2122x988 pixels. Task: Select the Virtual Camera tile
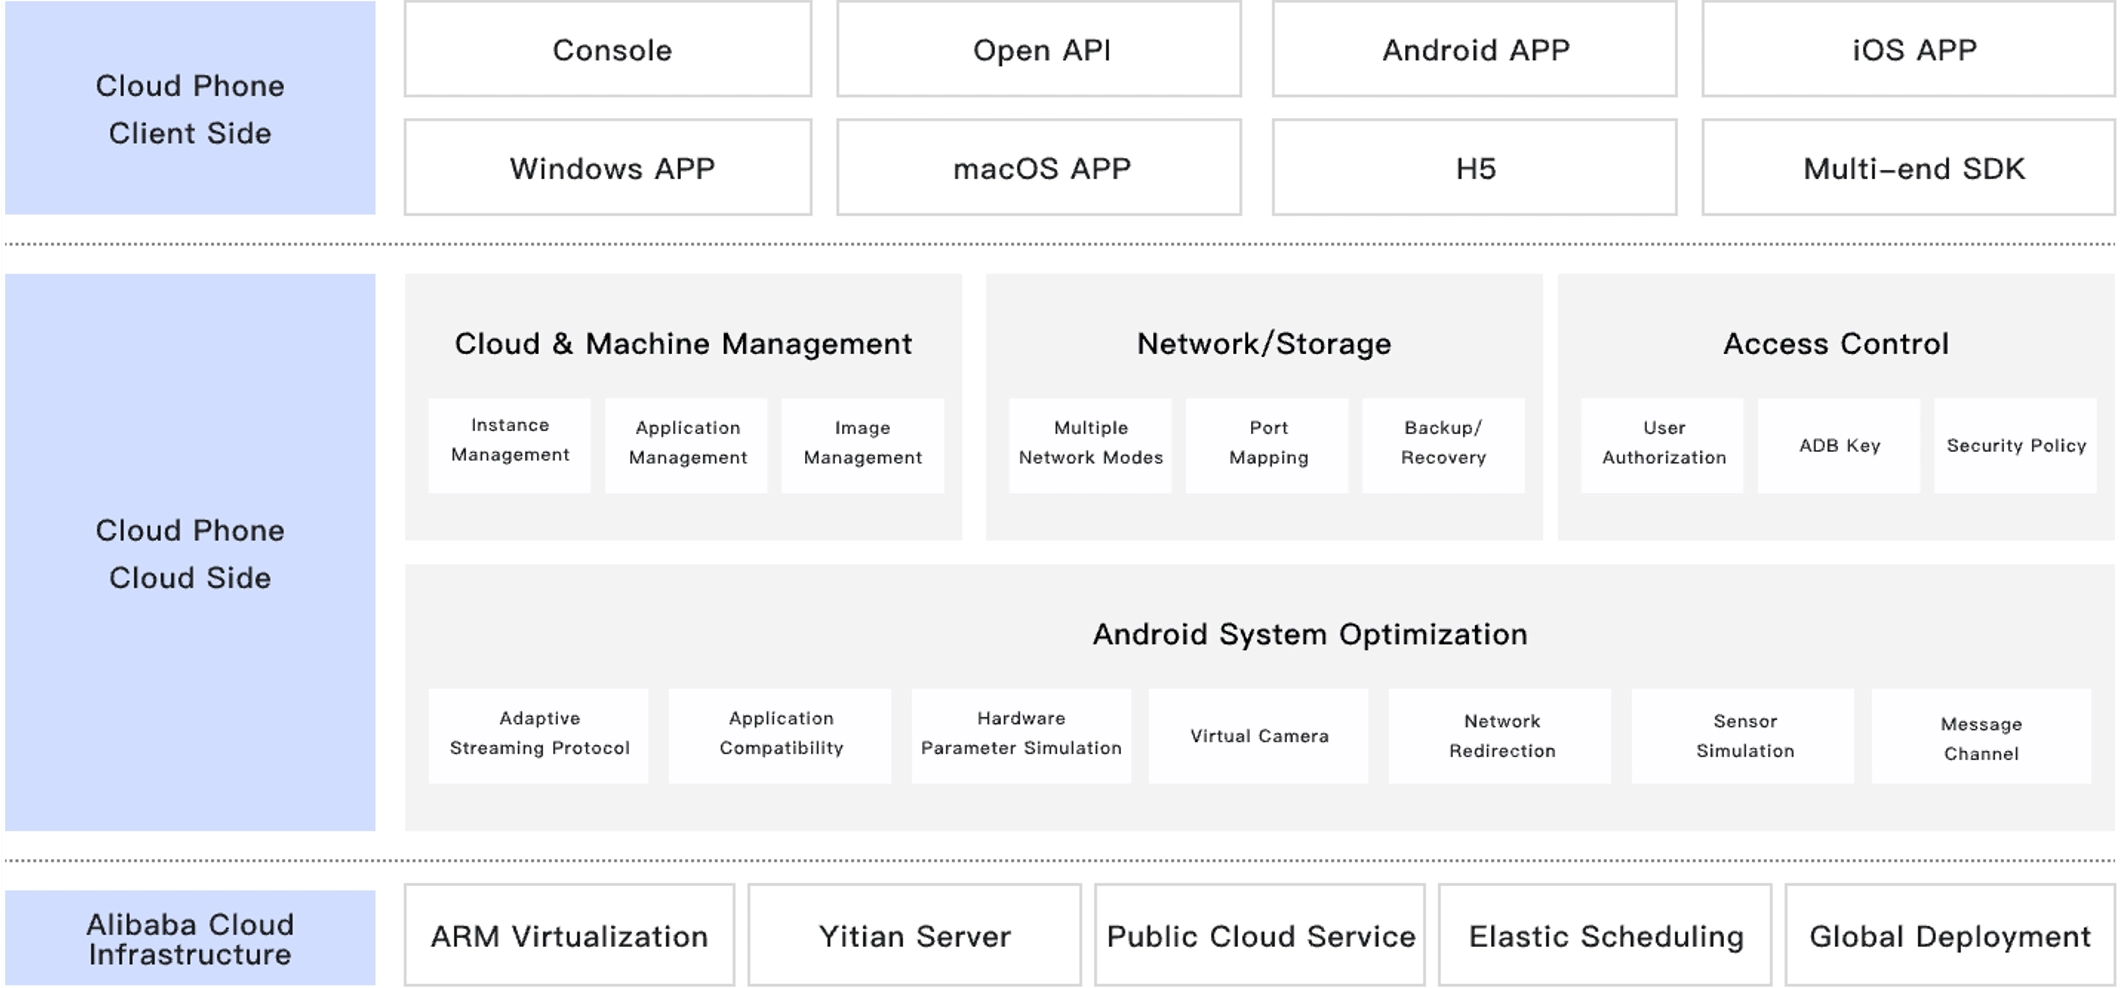coord(1258,736)
